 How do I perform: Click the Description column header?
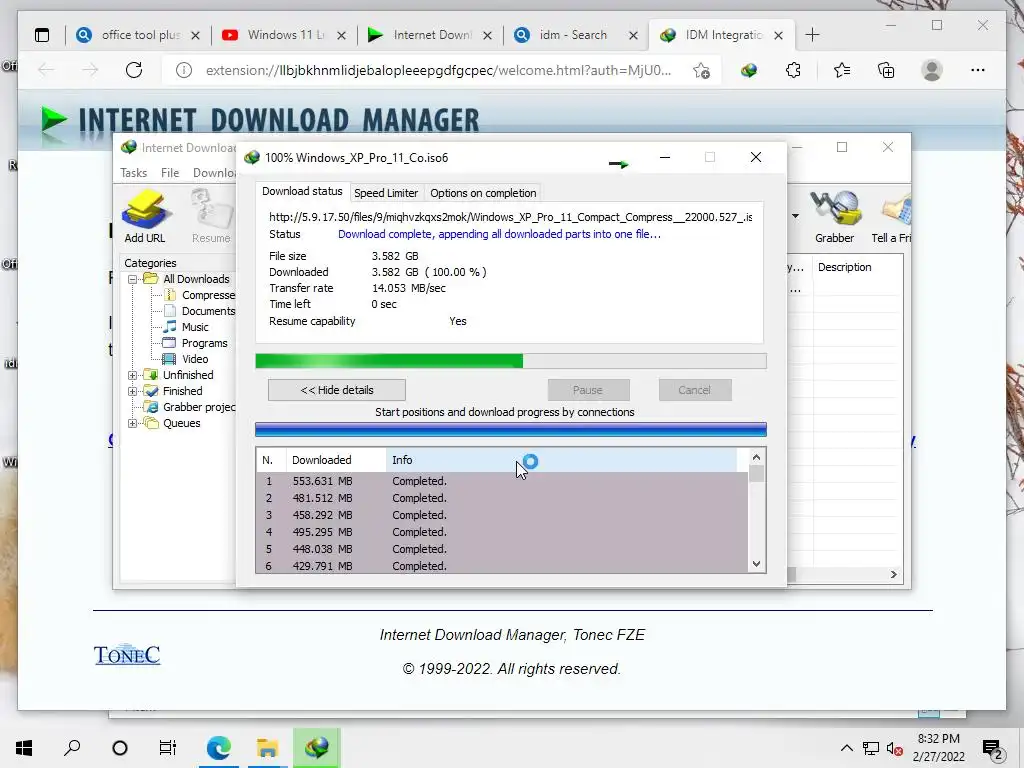(x=857, y=267)
